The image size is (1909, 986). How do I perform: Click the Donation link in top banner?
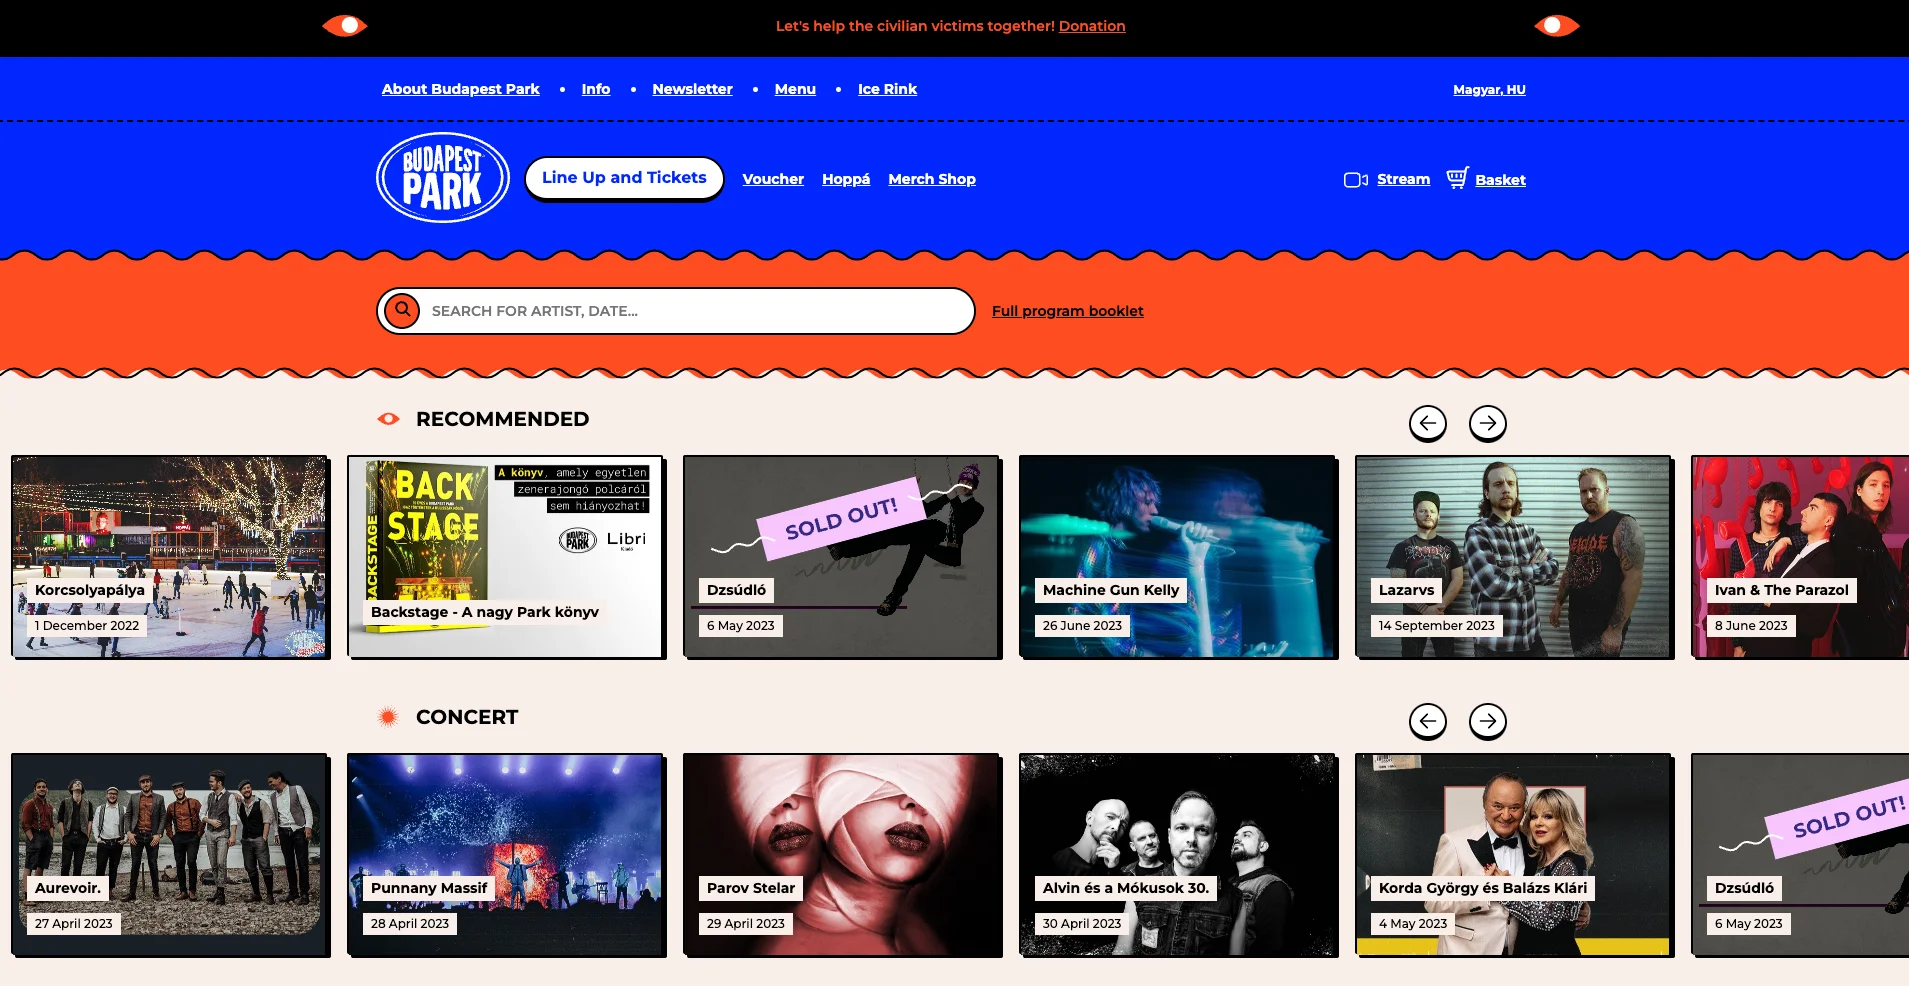coord(1092,26)
